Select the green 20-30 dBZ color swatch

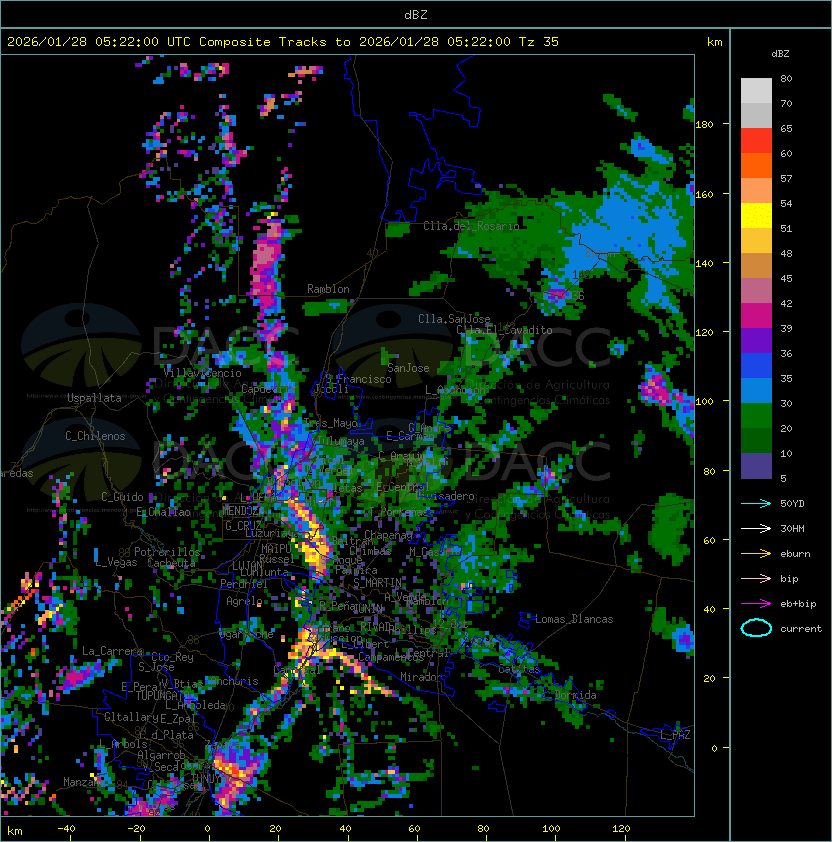pyautogui.click(x=756, y=416)
